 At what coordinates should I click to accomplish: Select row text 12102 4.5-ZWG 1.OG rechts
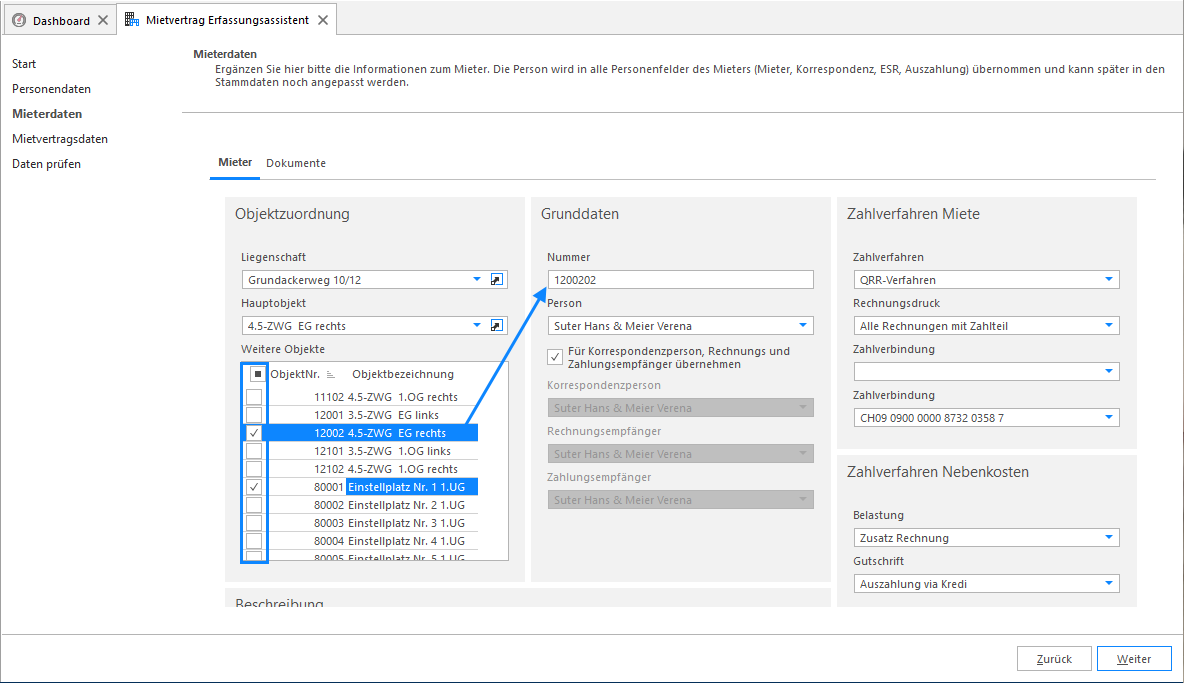tap(386, 469)
